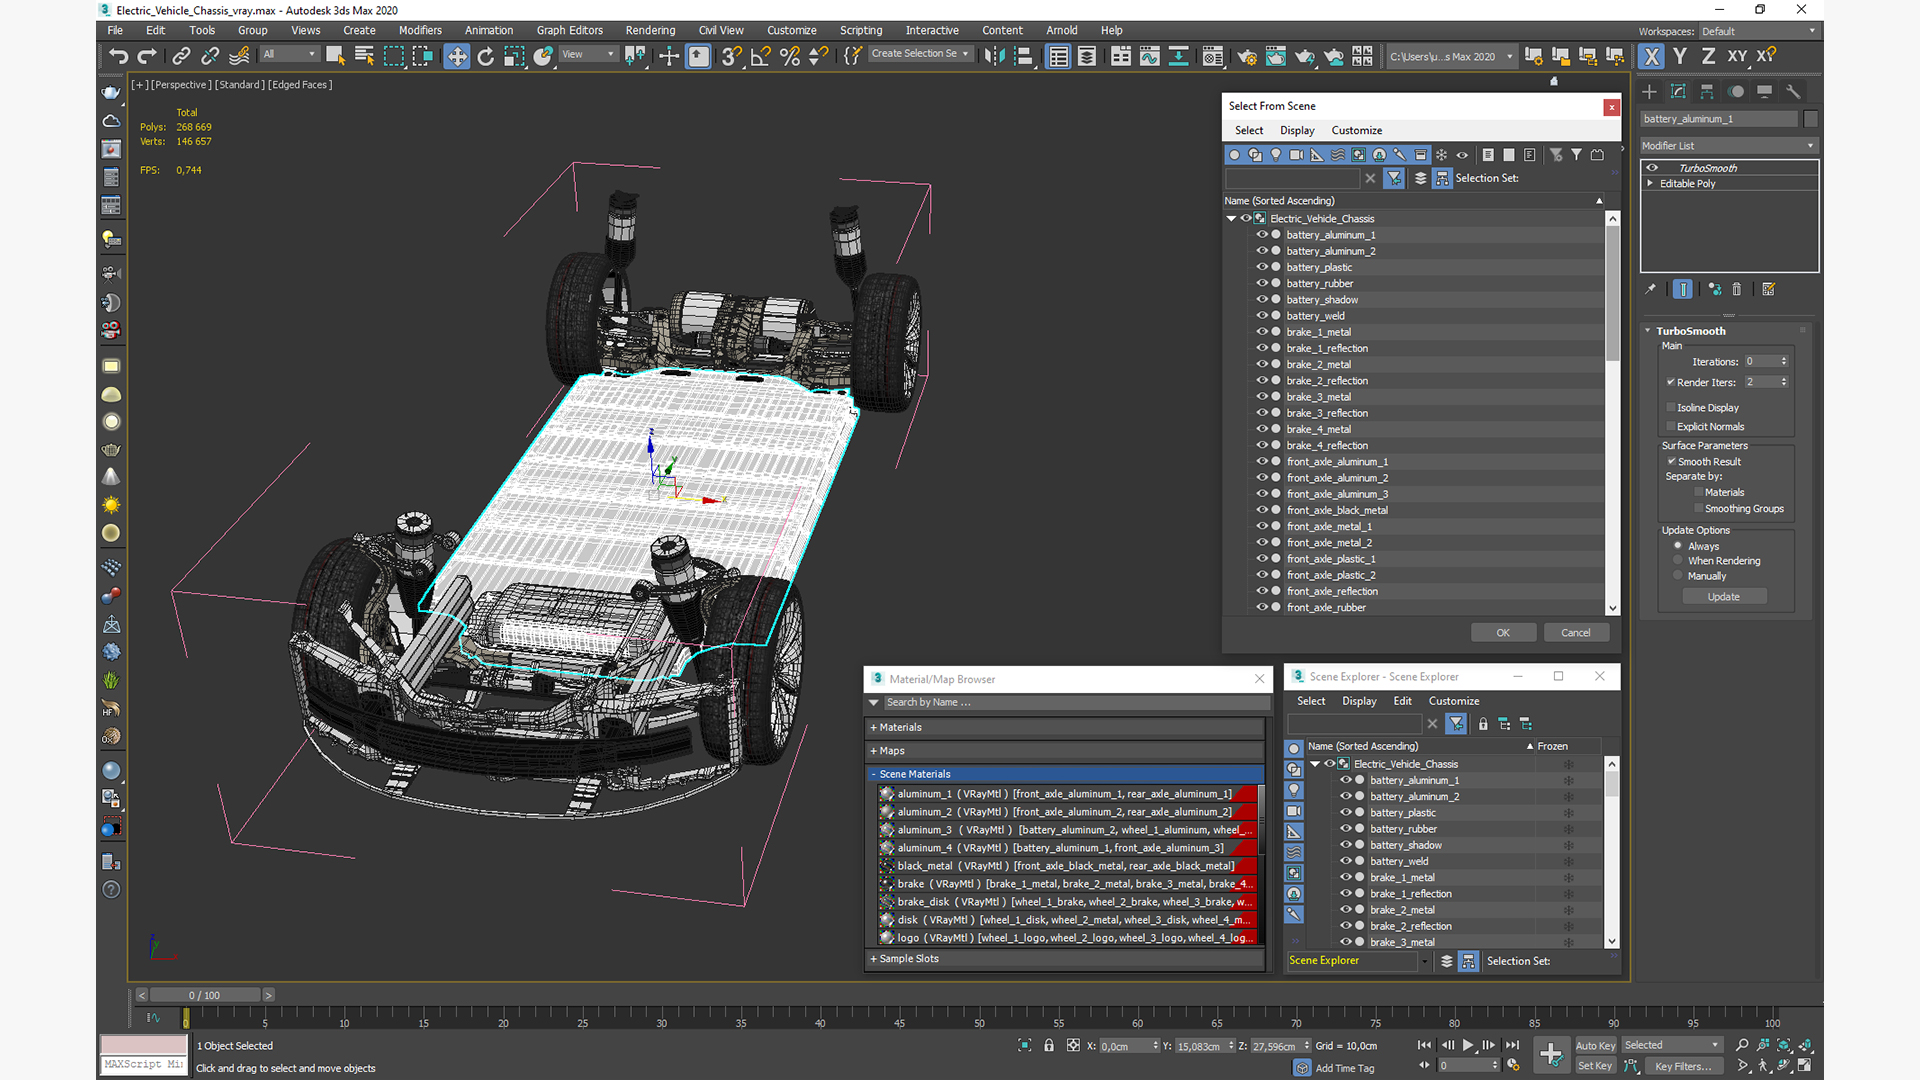Screen dimensions: 1920x1080
Task: Toggle the Percent Snap button
Action: coord(790,56)
